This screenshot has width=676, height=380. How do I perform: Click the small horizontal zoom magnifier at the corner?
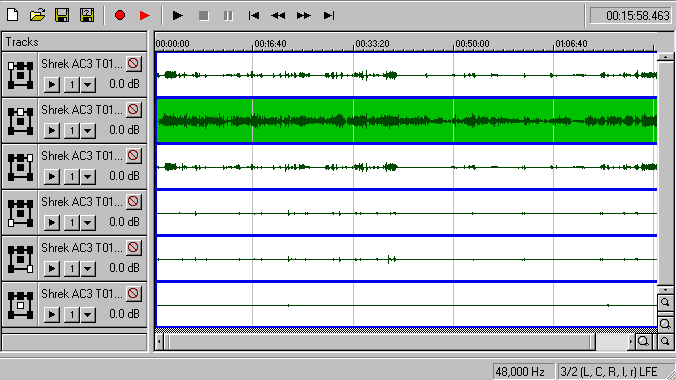pyautogui.click(x=665, y=342)
